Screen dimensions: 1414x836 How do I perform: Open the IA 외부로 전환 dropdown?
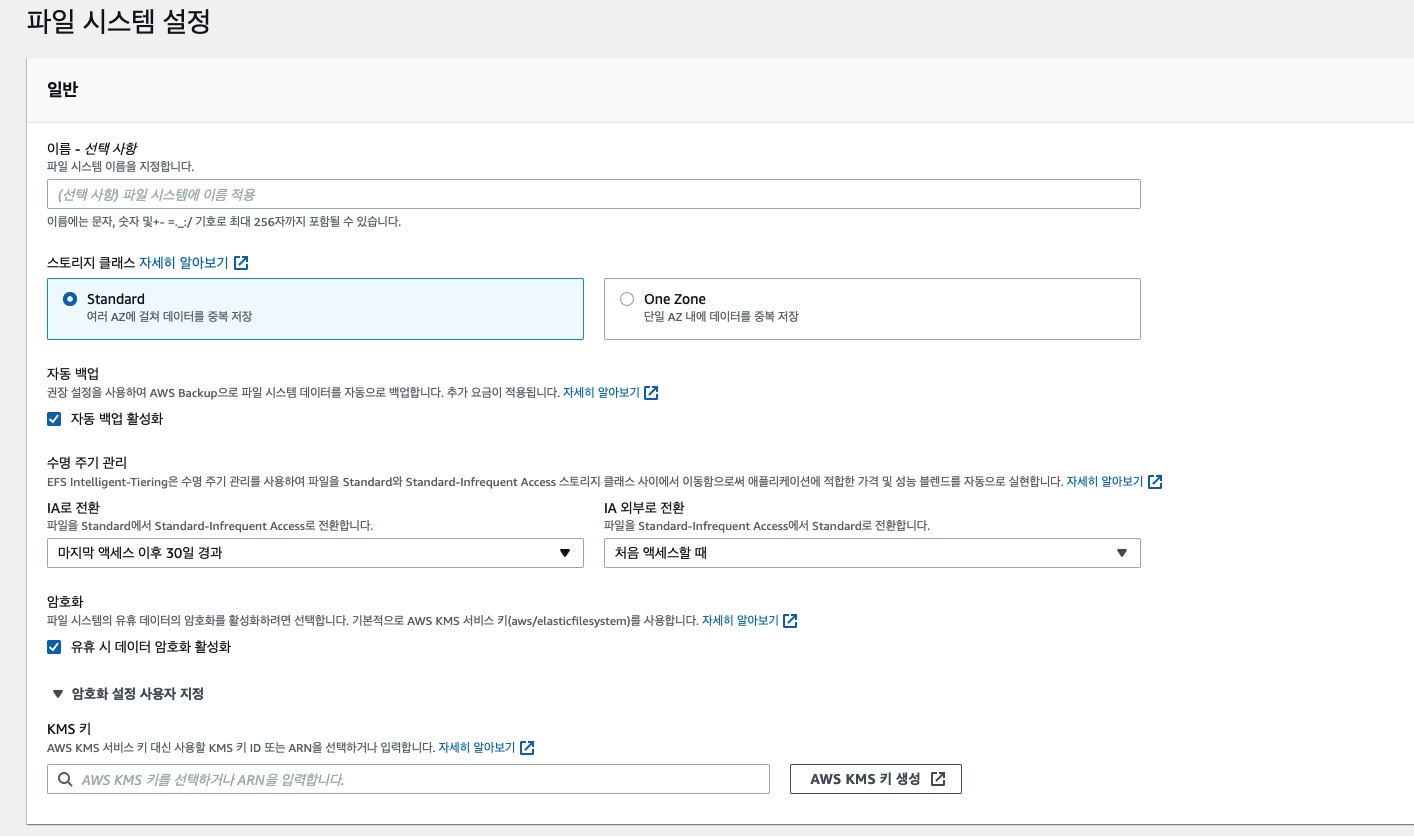872,553
